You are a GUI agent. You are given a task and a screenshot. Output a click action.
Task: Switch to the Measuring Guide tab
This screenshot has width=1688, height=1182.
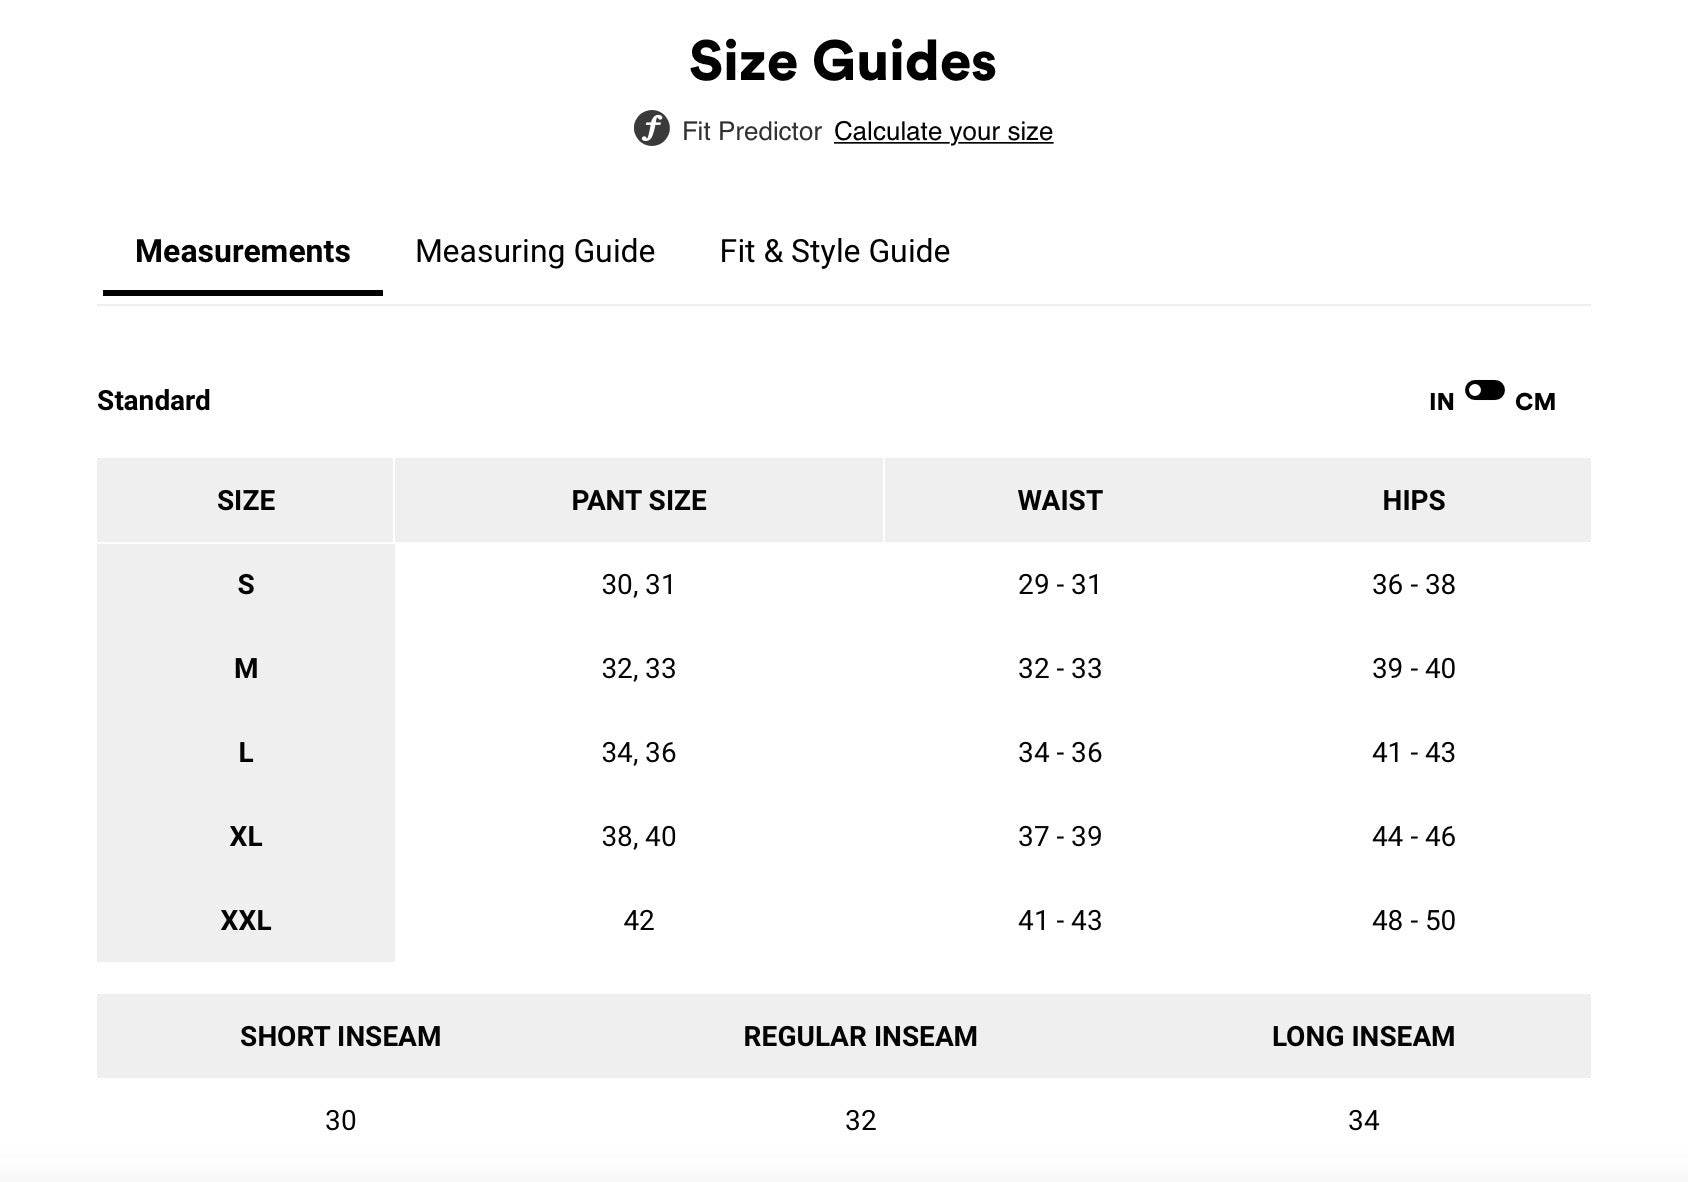pyautogui.click(x=535, y=251)
